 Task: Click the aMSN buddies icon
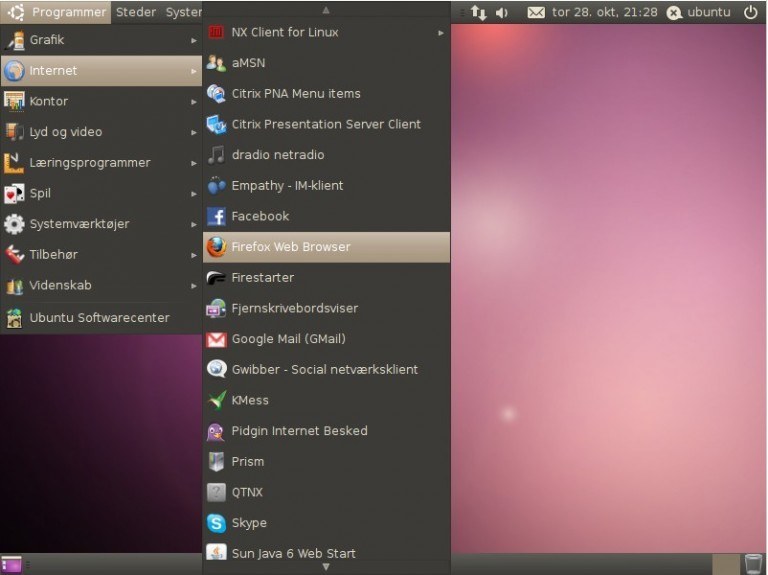pos(216,63)
